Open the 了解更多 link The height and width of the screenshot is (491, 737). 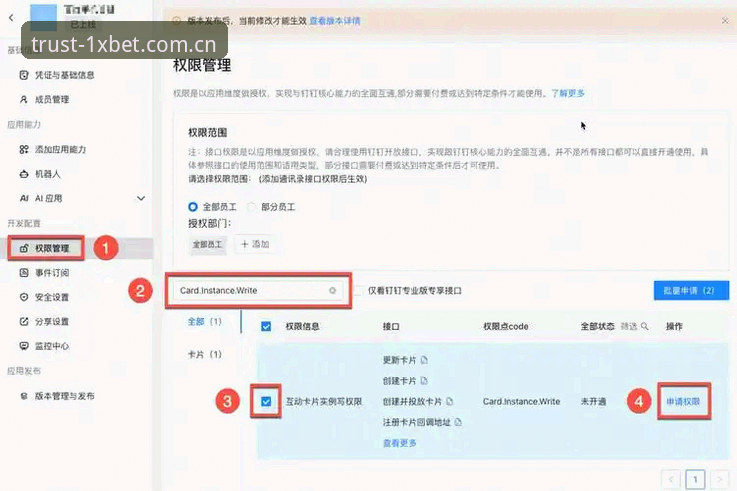point(568,93)
